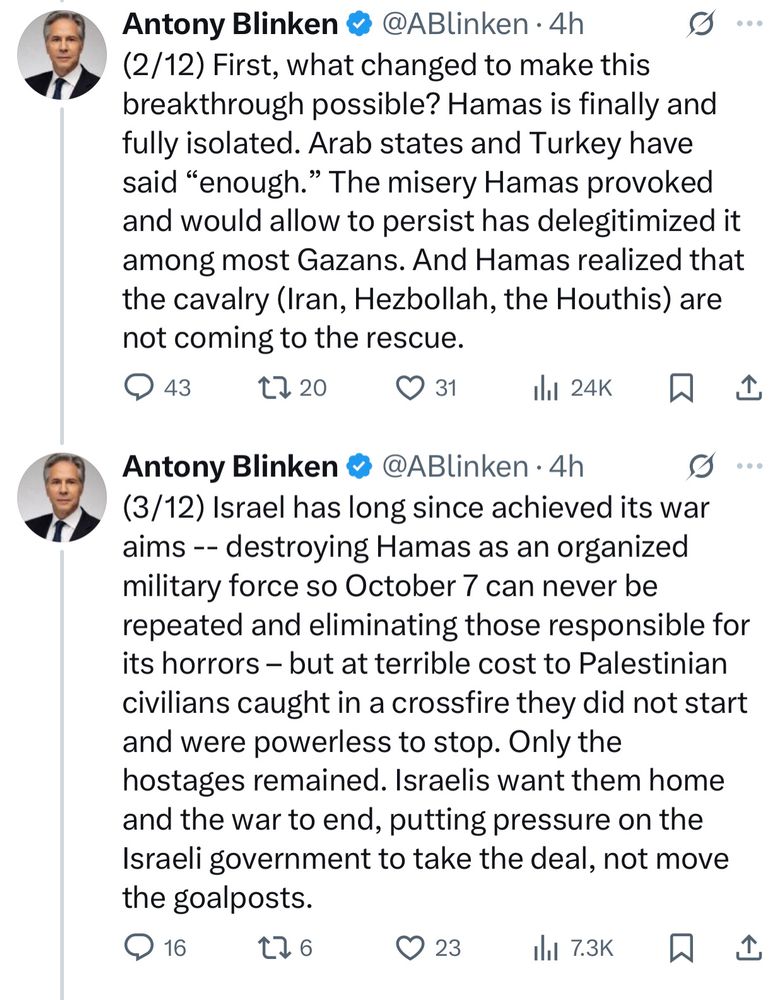The image size is (784, 1000).
Task: View analytics for the 7.3K-views tweet
Action: click(x=544, y=947)
